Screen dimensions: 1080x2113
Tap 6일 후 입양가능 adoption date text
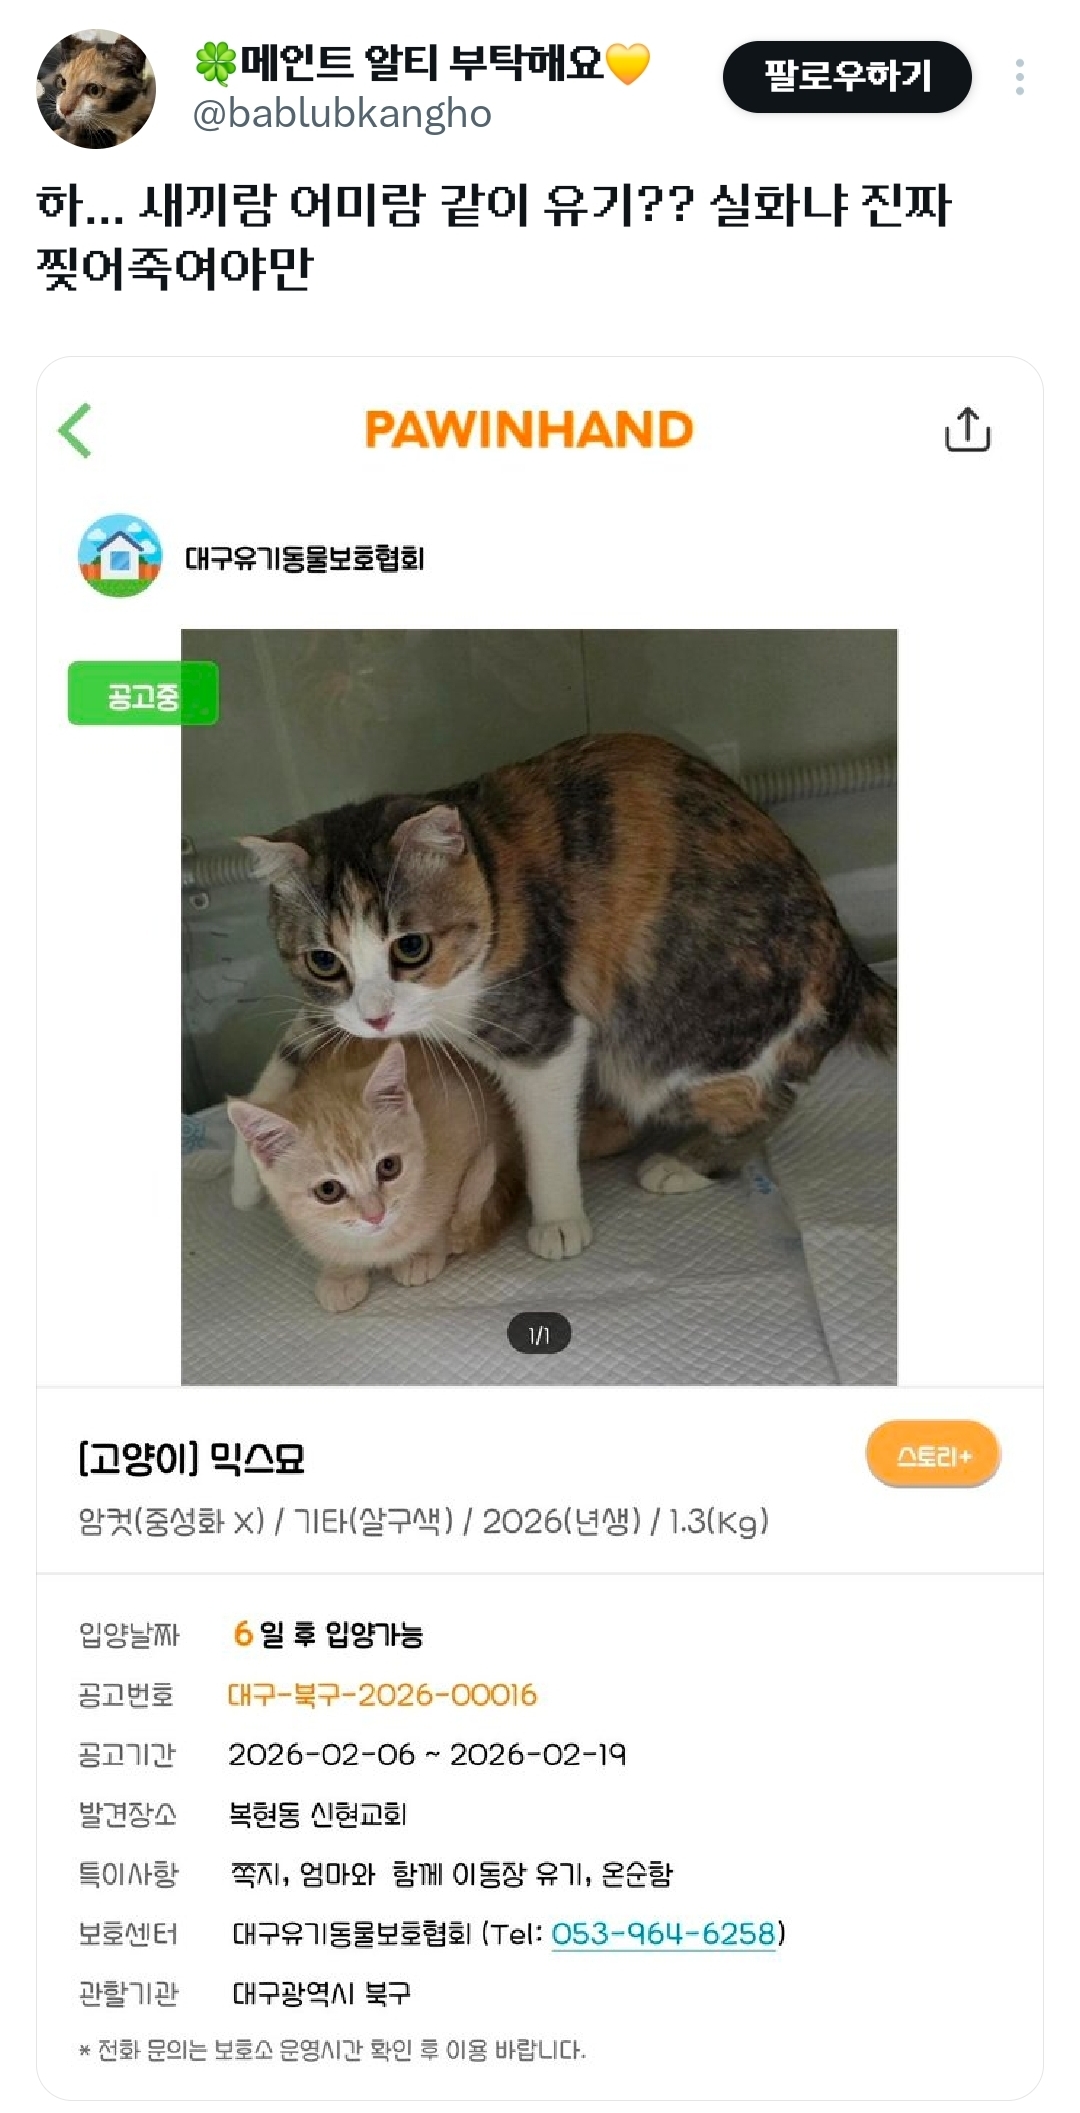[328, 1634]
